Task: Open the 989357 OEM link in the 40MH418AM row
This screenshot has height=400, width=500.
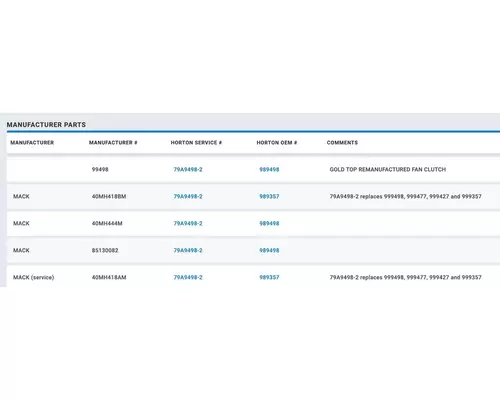Action: [269, 277]
